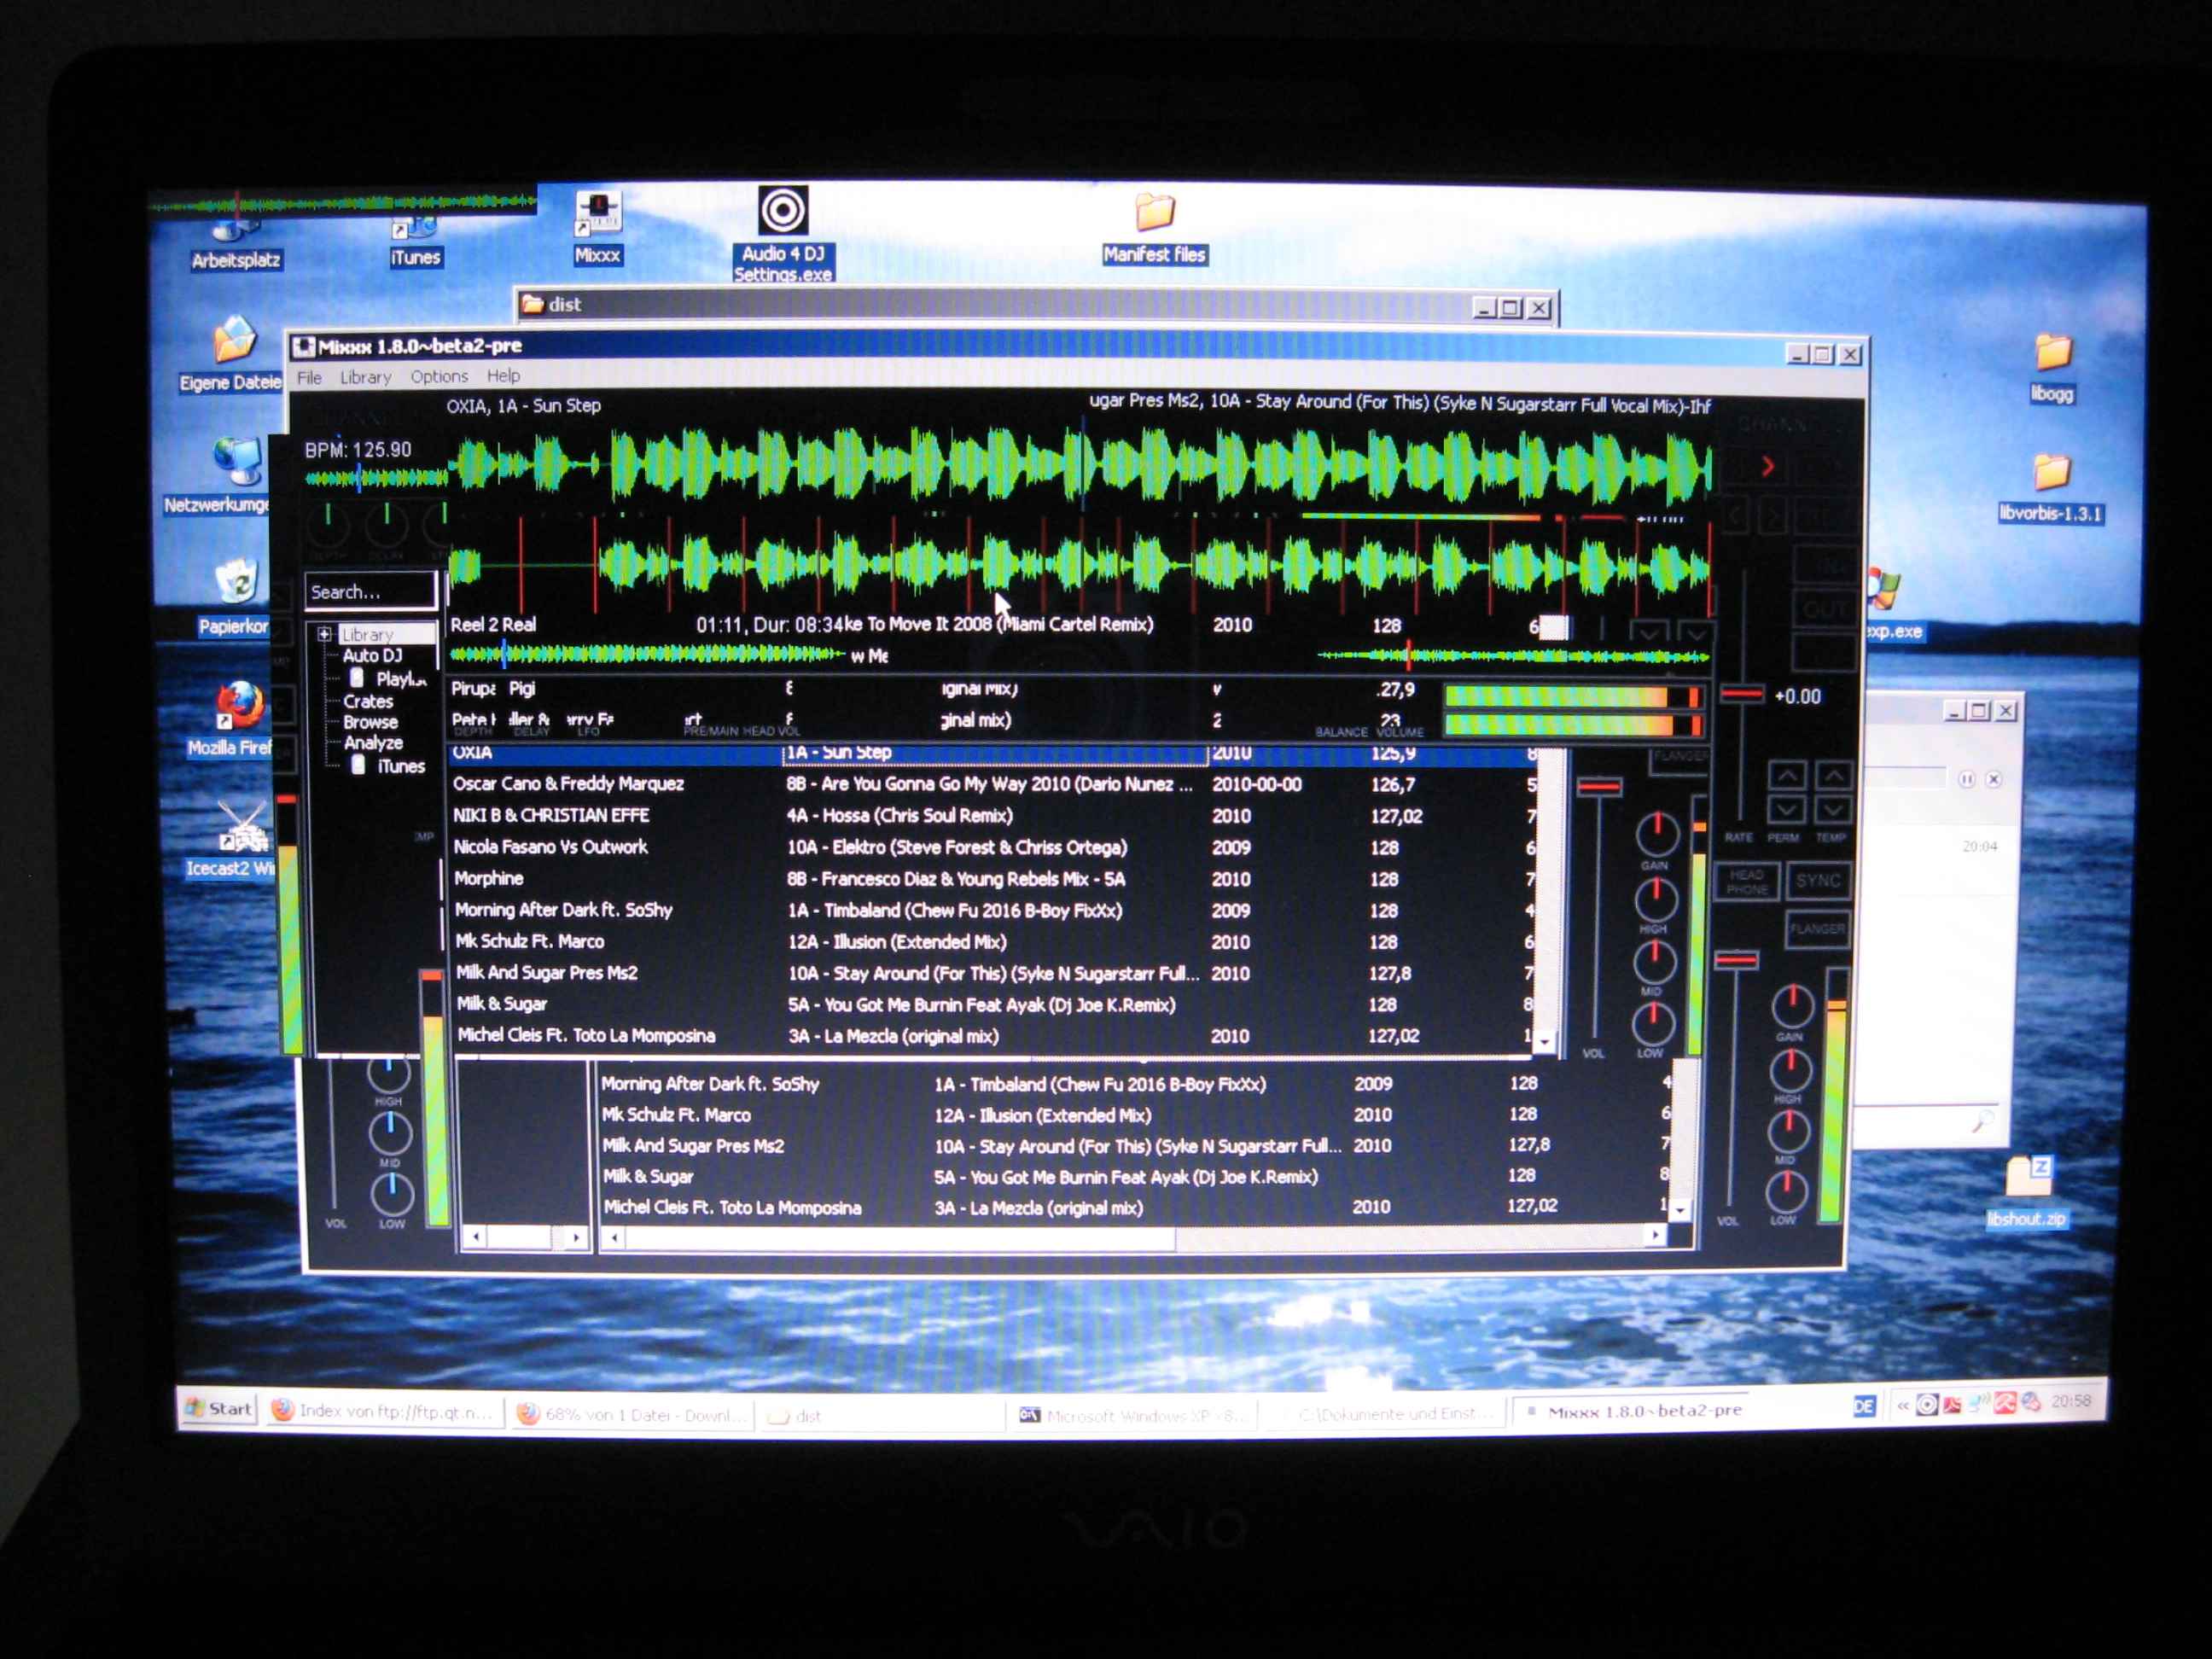
Task: Click the TEMP rate down arrow
Action: (1832, 809)
